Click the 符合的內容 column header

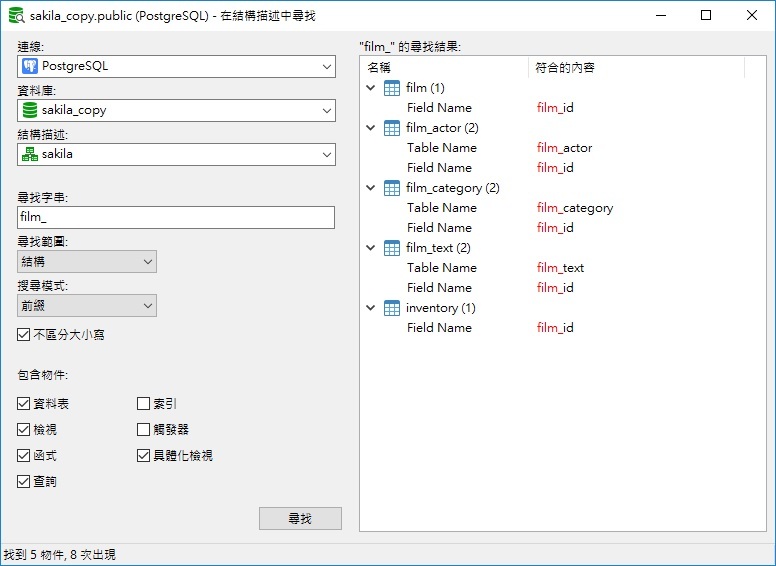[636, 67]
